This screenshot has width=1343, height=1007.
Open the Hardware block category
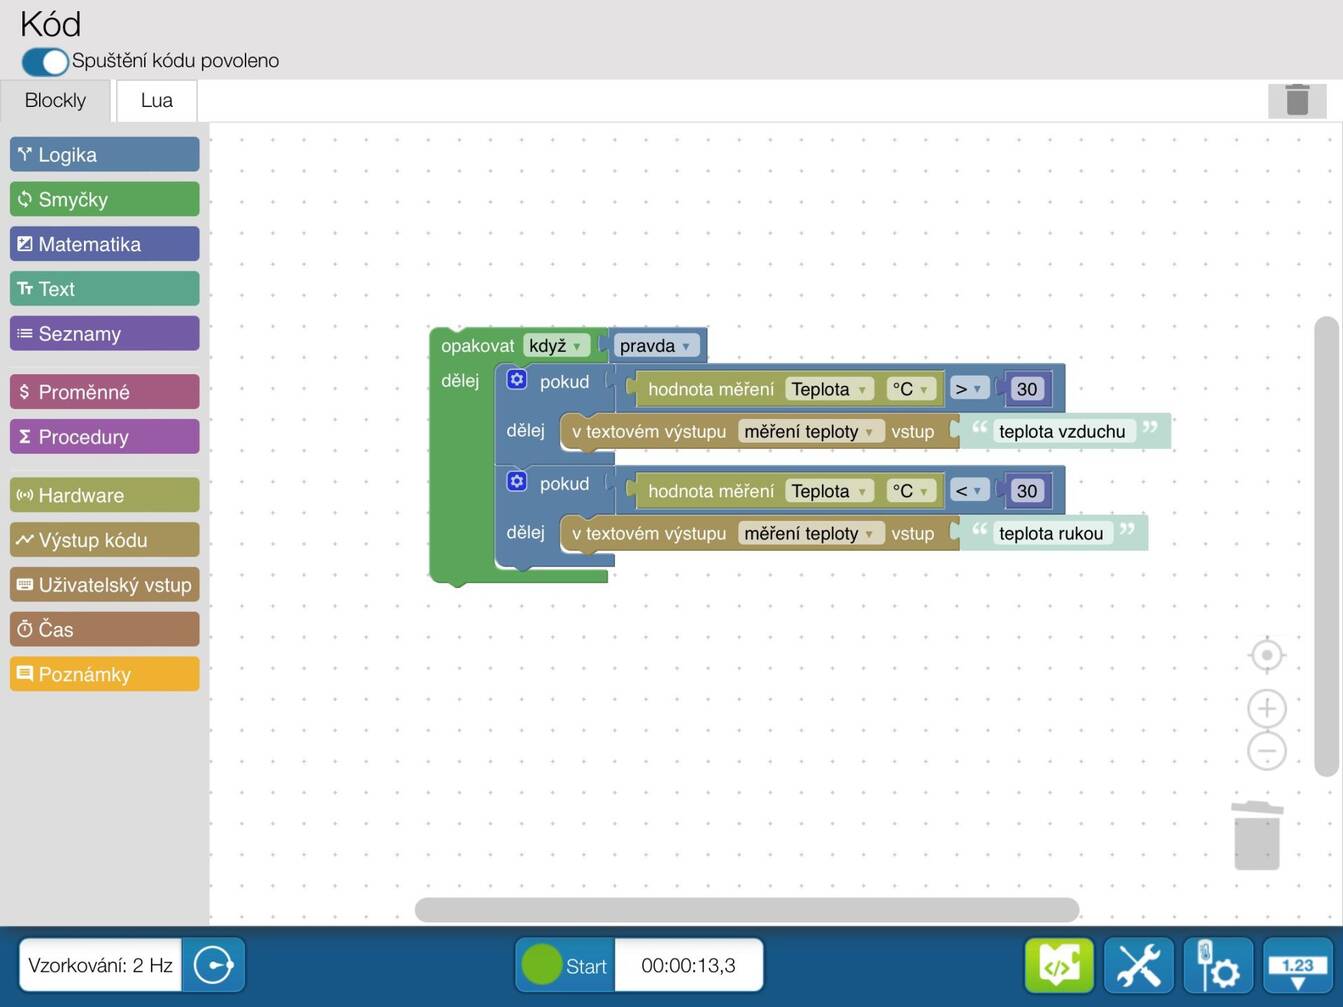105,495
